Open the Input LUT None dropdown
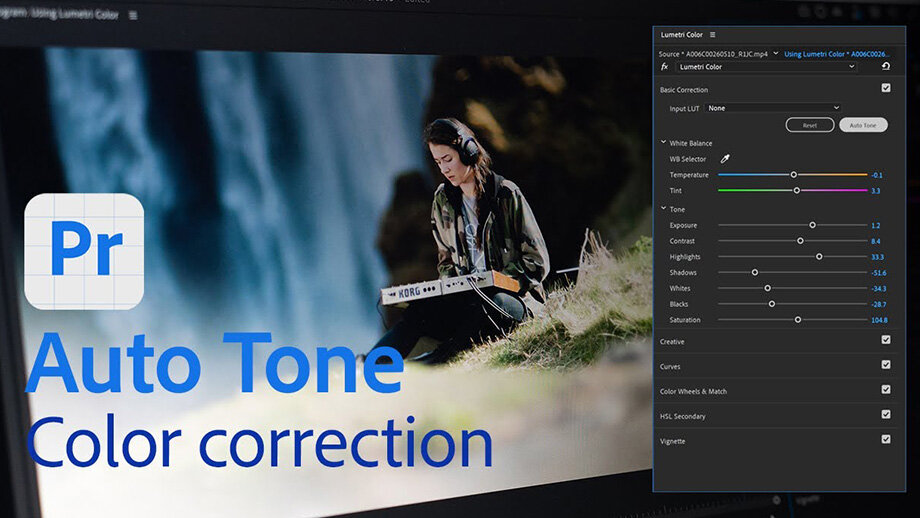 773,108
